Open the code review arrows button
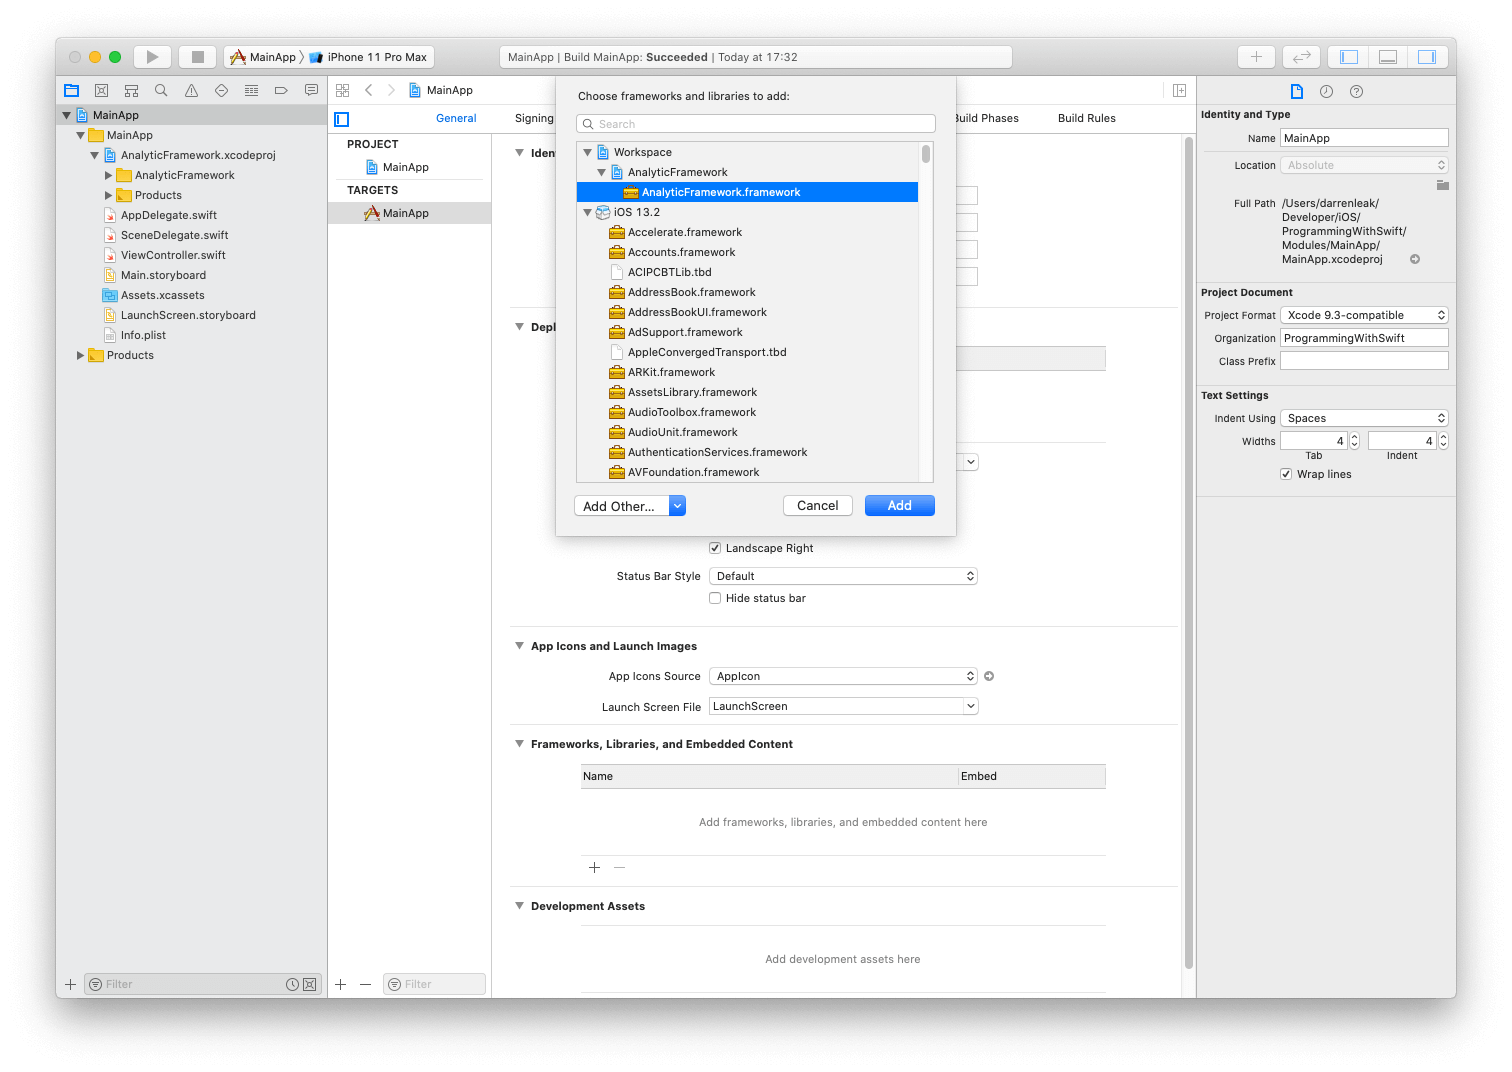The height and width of the screenshot is (1072, 1512). click(1302, 57)
